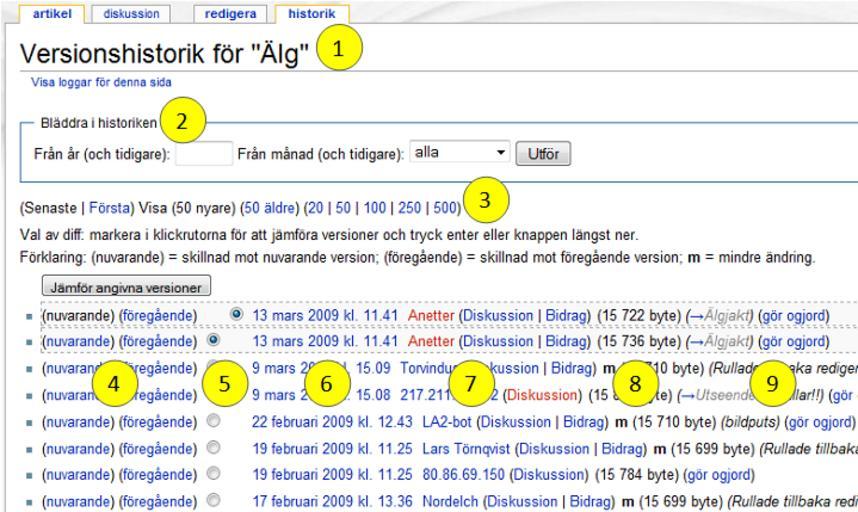The height and width of the screenshot is (512, 858).
Task: Open the "redigera" tab
Action: 231,15
